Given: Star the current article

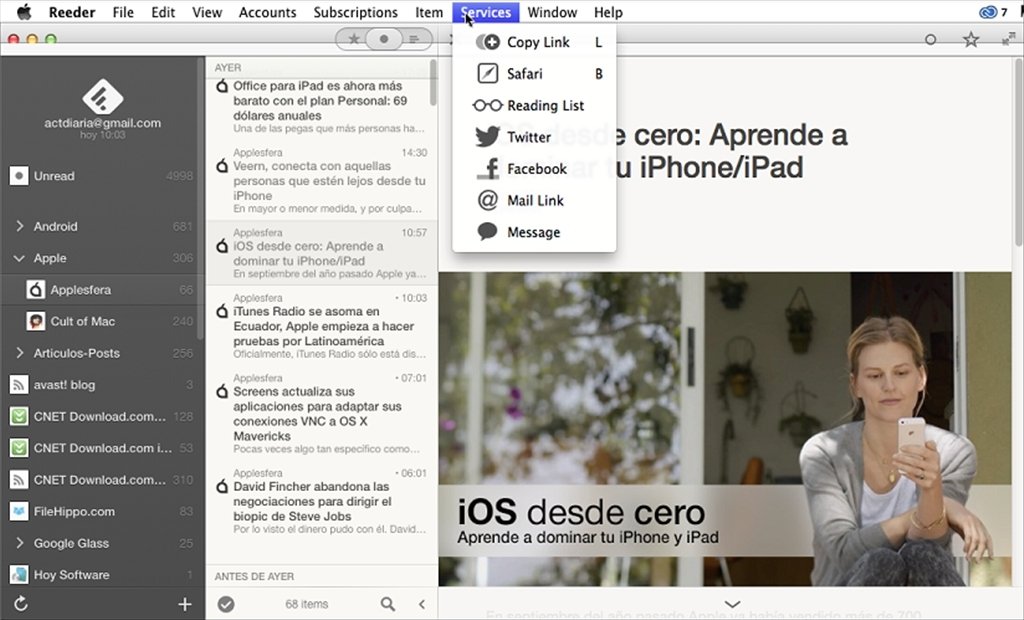Looking at the screenshot, I should pyautogui.click(x=971, y=40).
